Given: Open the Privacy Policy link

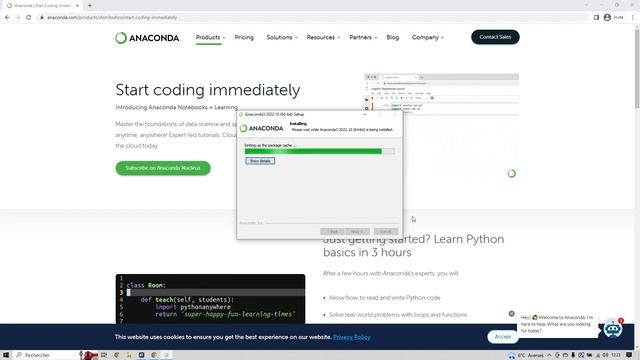Looking at the screenshot, I should (352, 337).
